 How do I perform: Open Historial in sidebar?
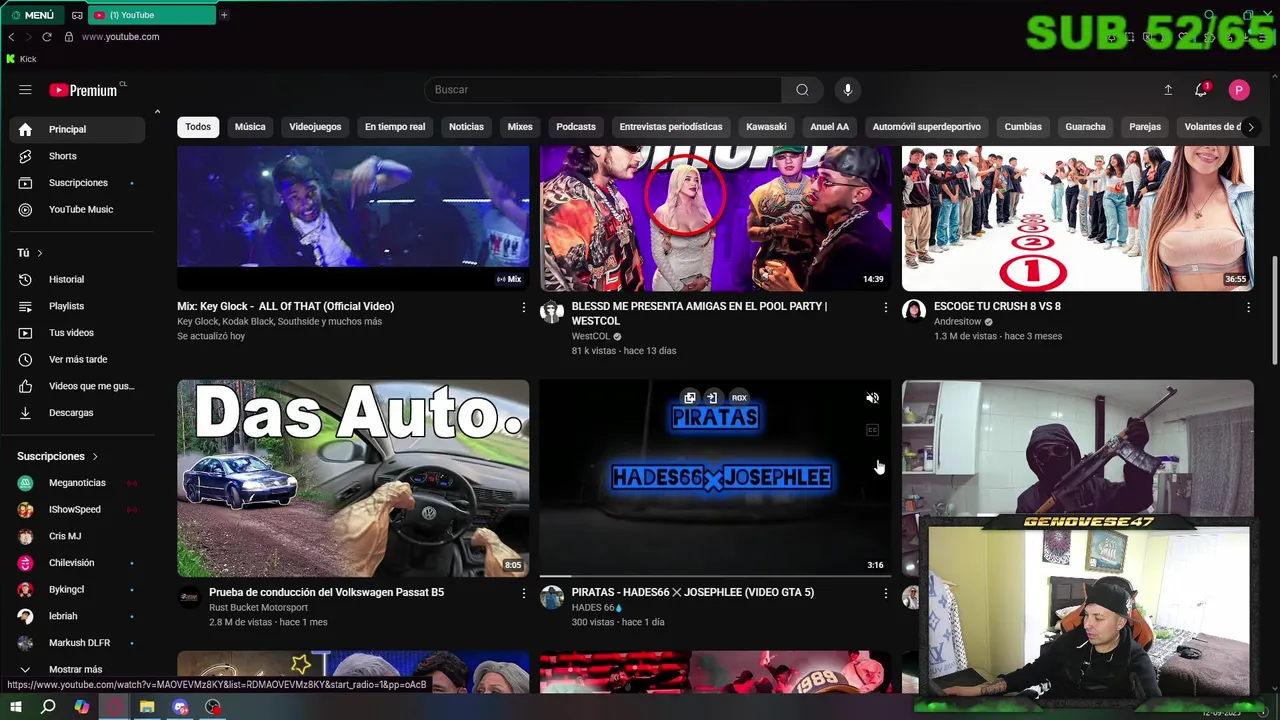coord(77,280)
